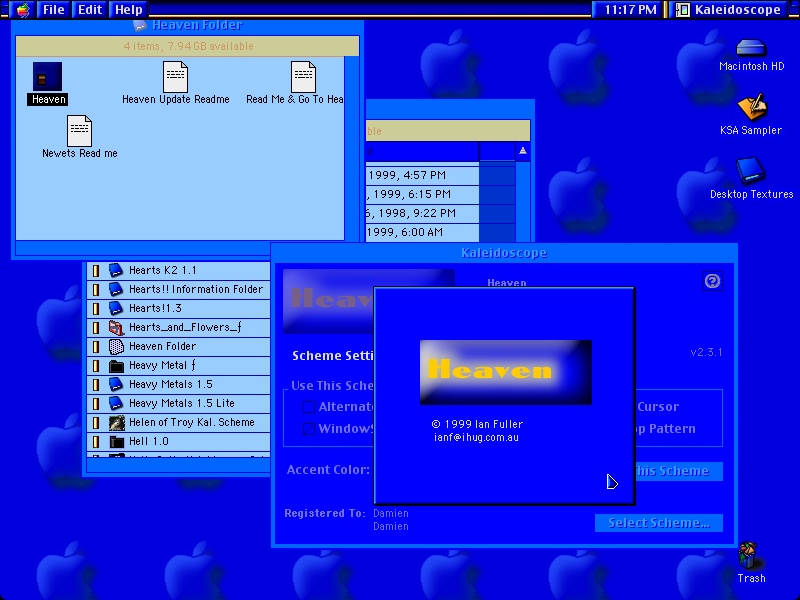Toggle the WindowShade checkbox in Kaleidoscope
The image size is (800, 600).
[x=309, y=429]
